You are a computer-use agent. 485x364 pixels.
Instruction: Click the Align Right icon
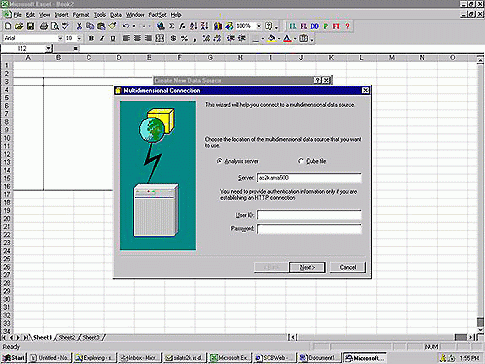(x=148, y=38)
